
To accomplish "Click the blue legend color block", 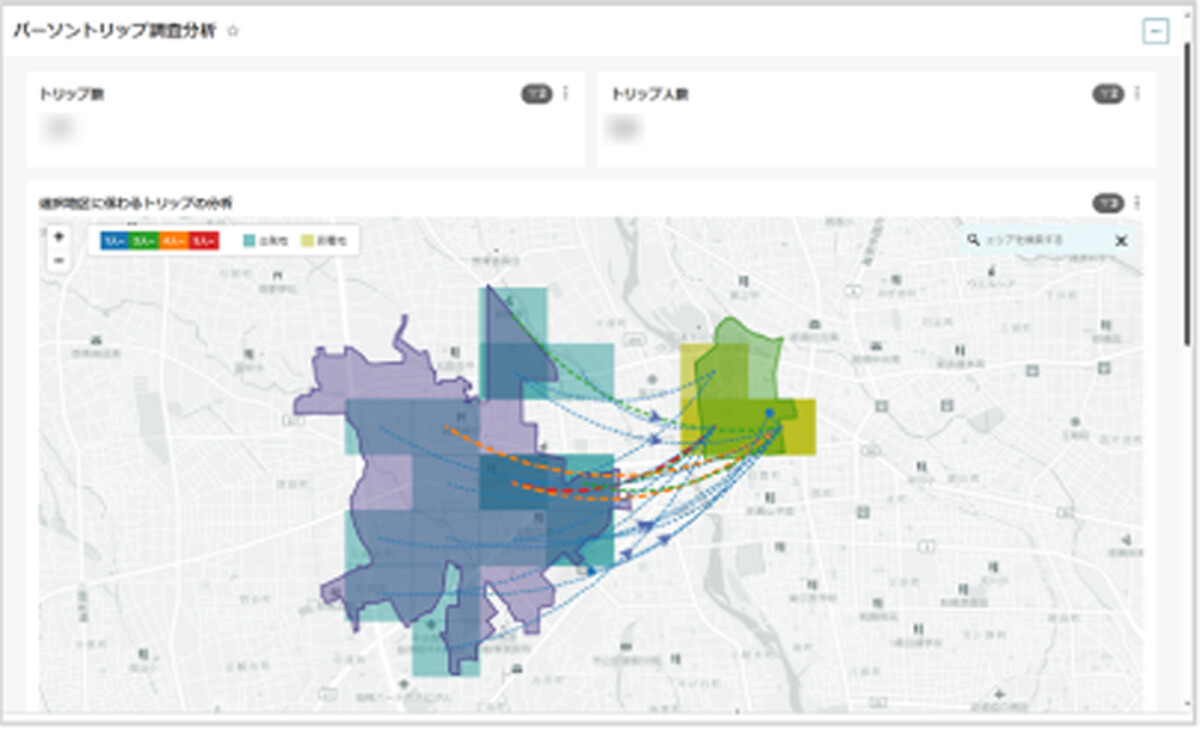I will point(115,241).
